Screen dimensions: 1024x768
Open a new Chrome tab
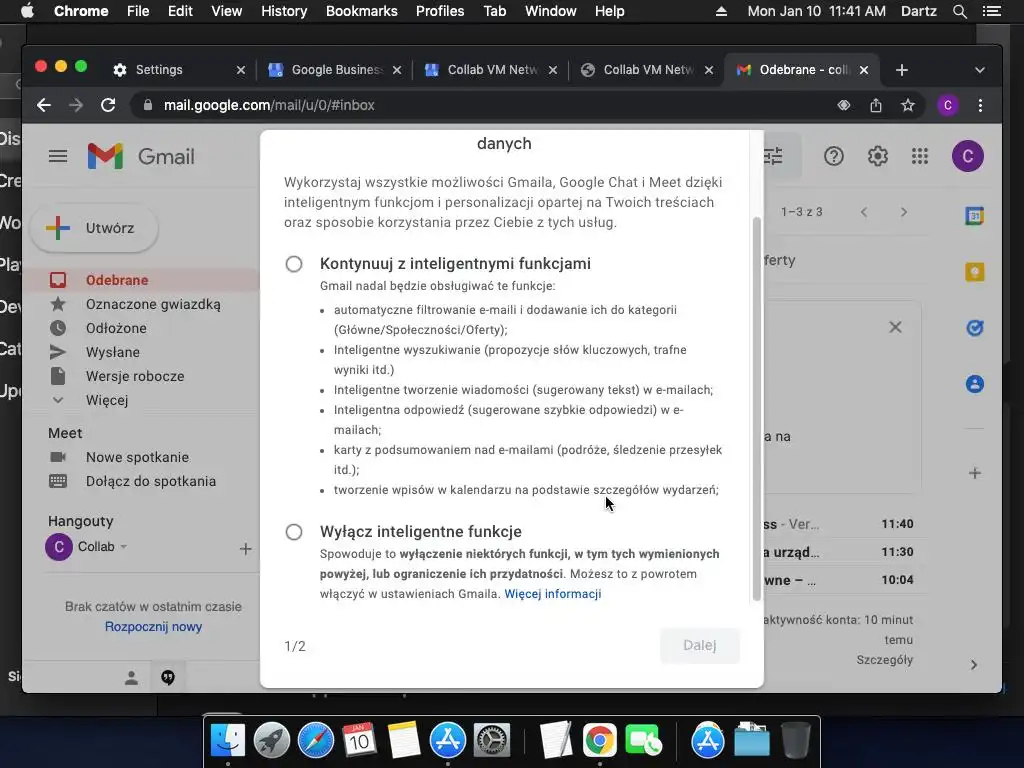tap(902, 70)
